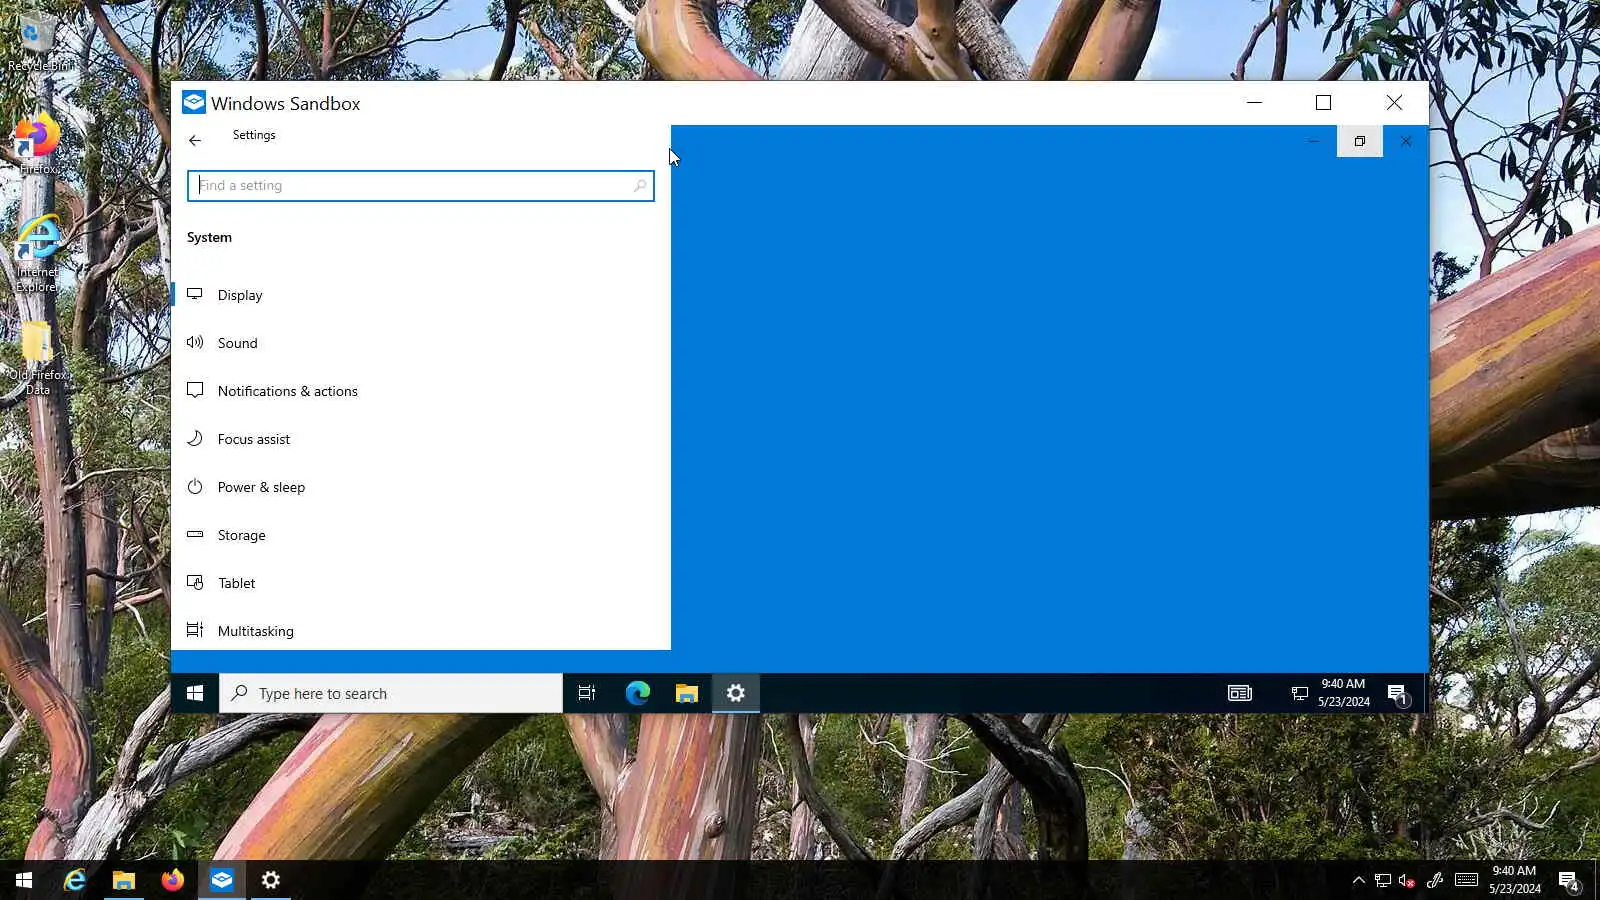Open News and interests icon in sandbox taskbar
The width and height of the screenshot is (1600, 900).
(1240, 693)
